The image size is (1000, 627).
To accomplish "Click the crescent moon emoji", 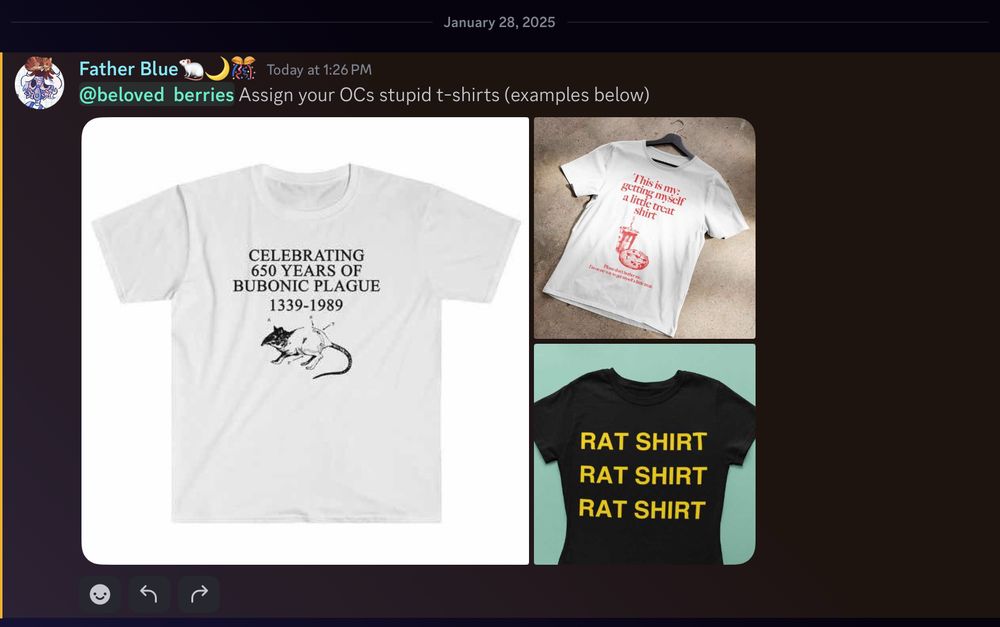I will 217,69.
